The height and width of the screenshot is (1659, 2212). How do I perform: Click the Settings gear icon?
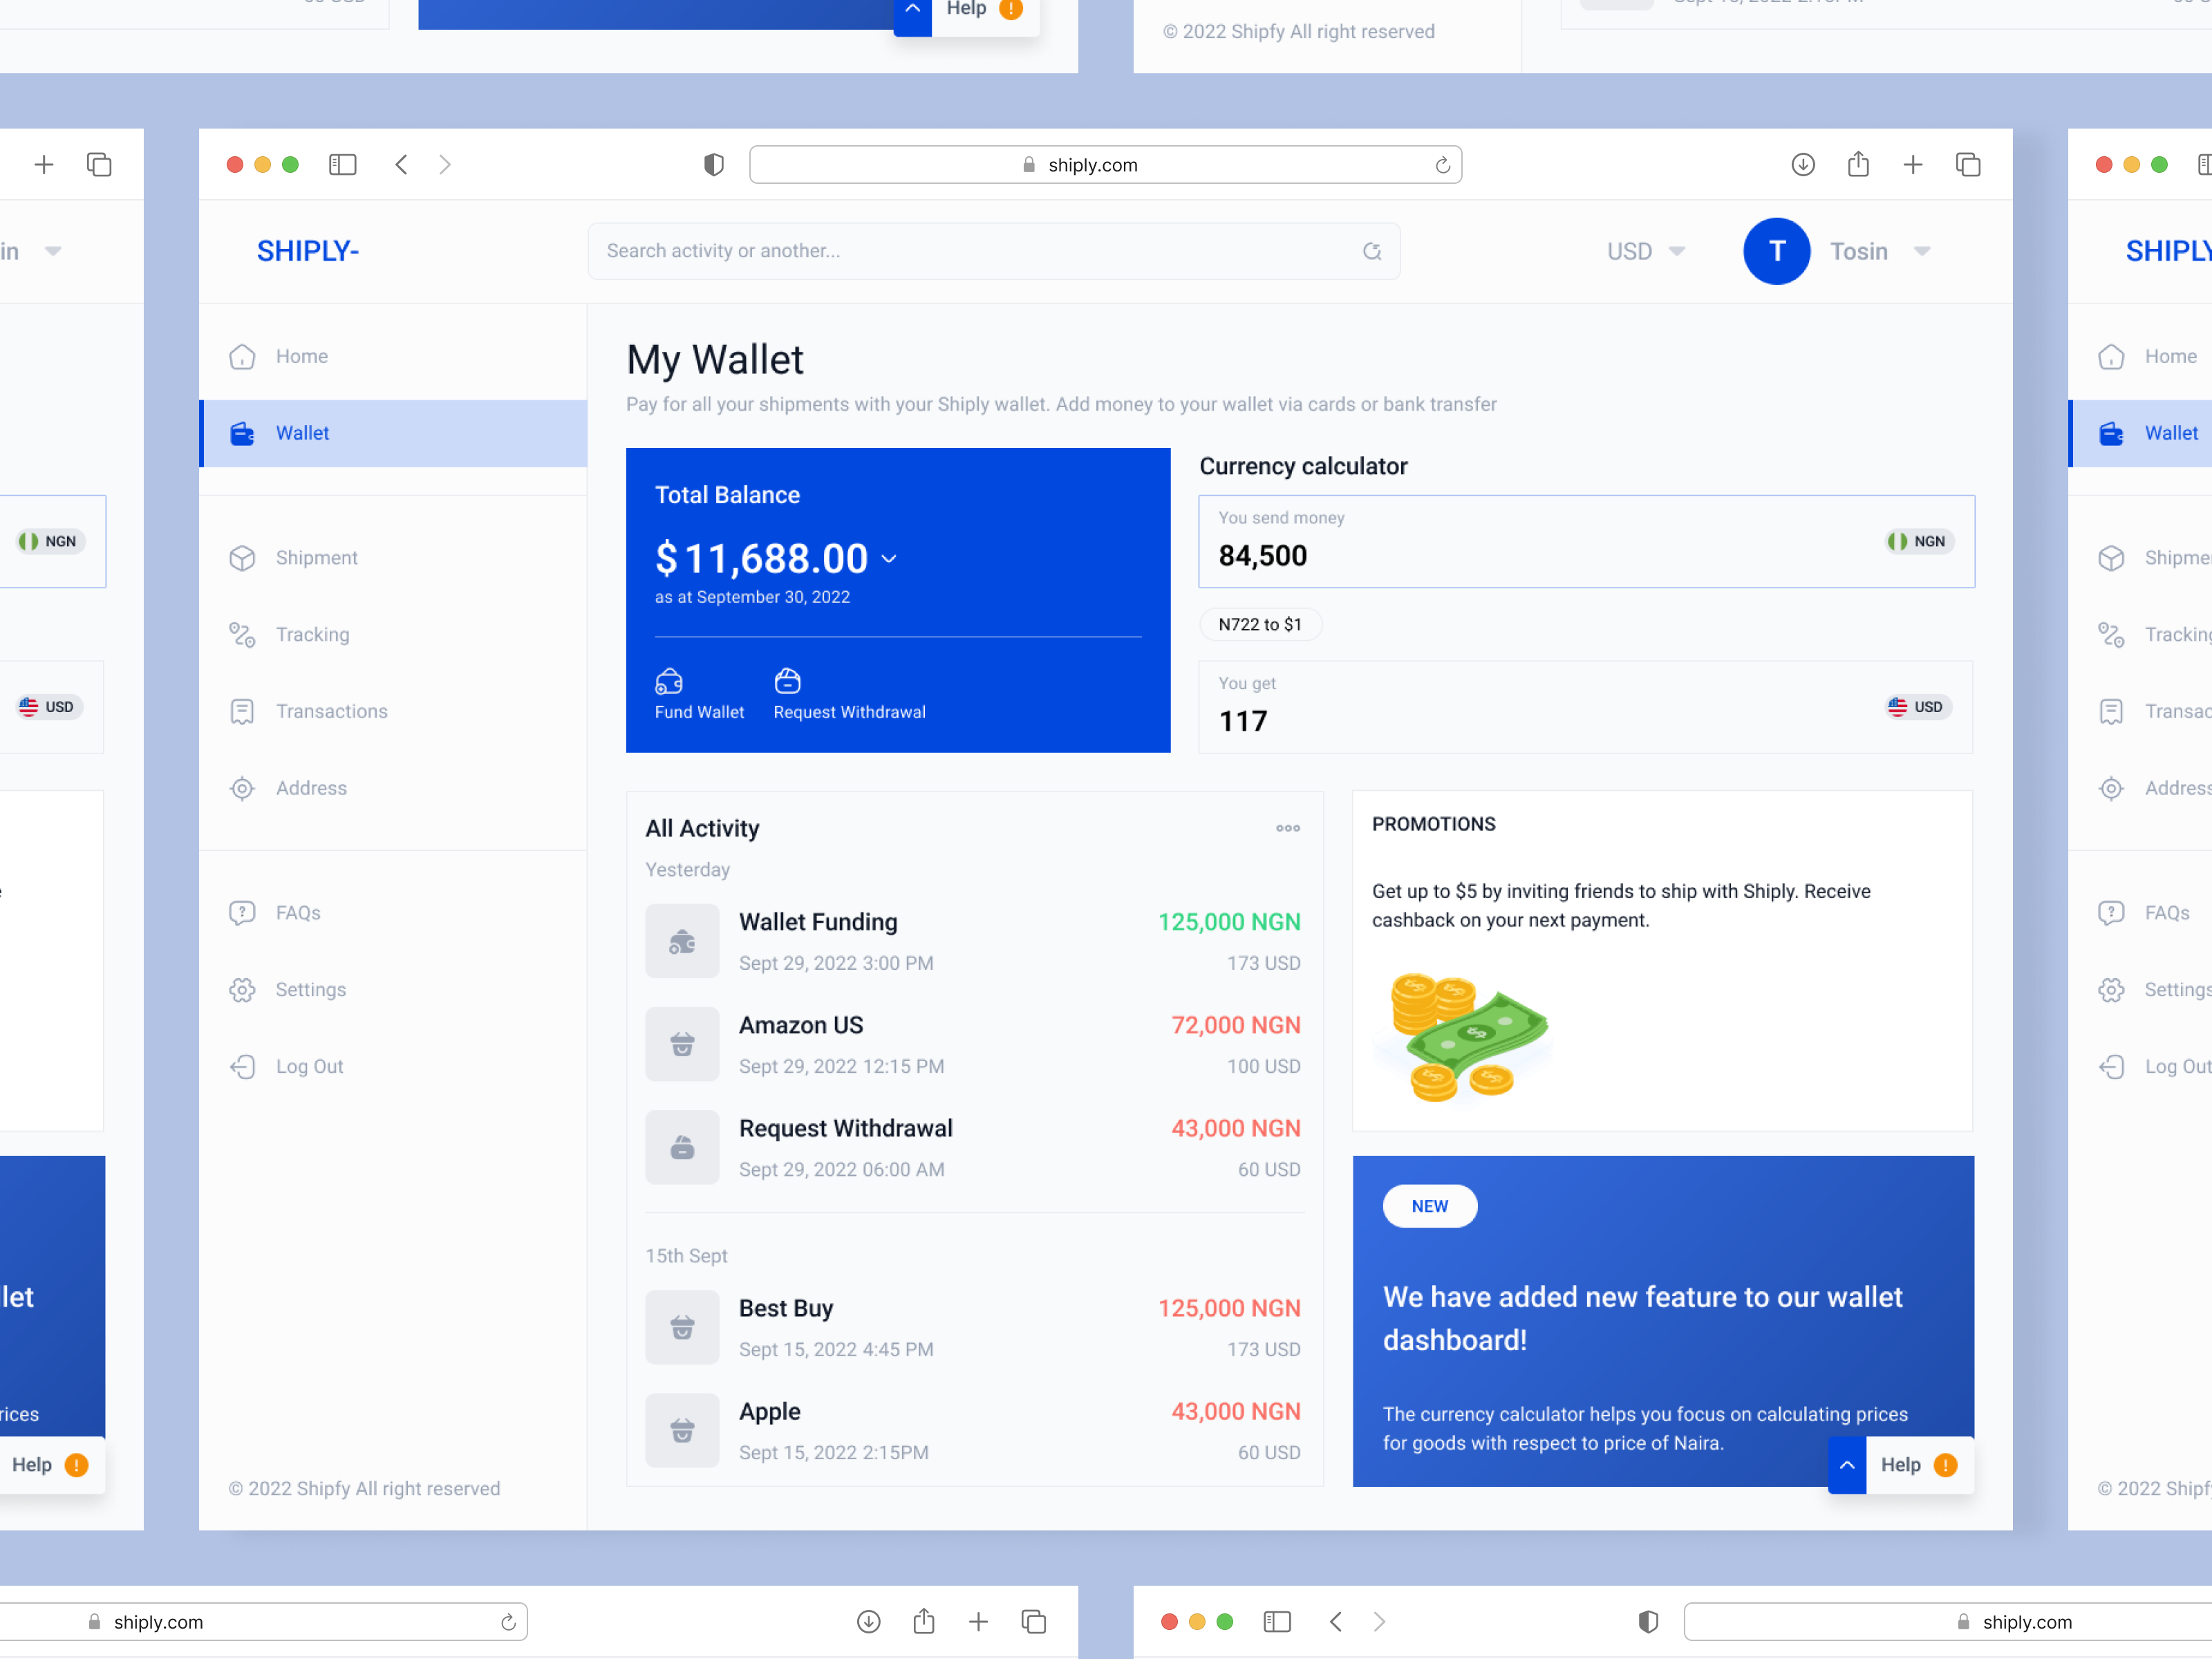click(x=243, y=990)
